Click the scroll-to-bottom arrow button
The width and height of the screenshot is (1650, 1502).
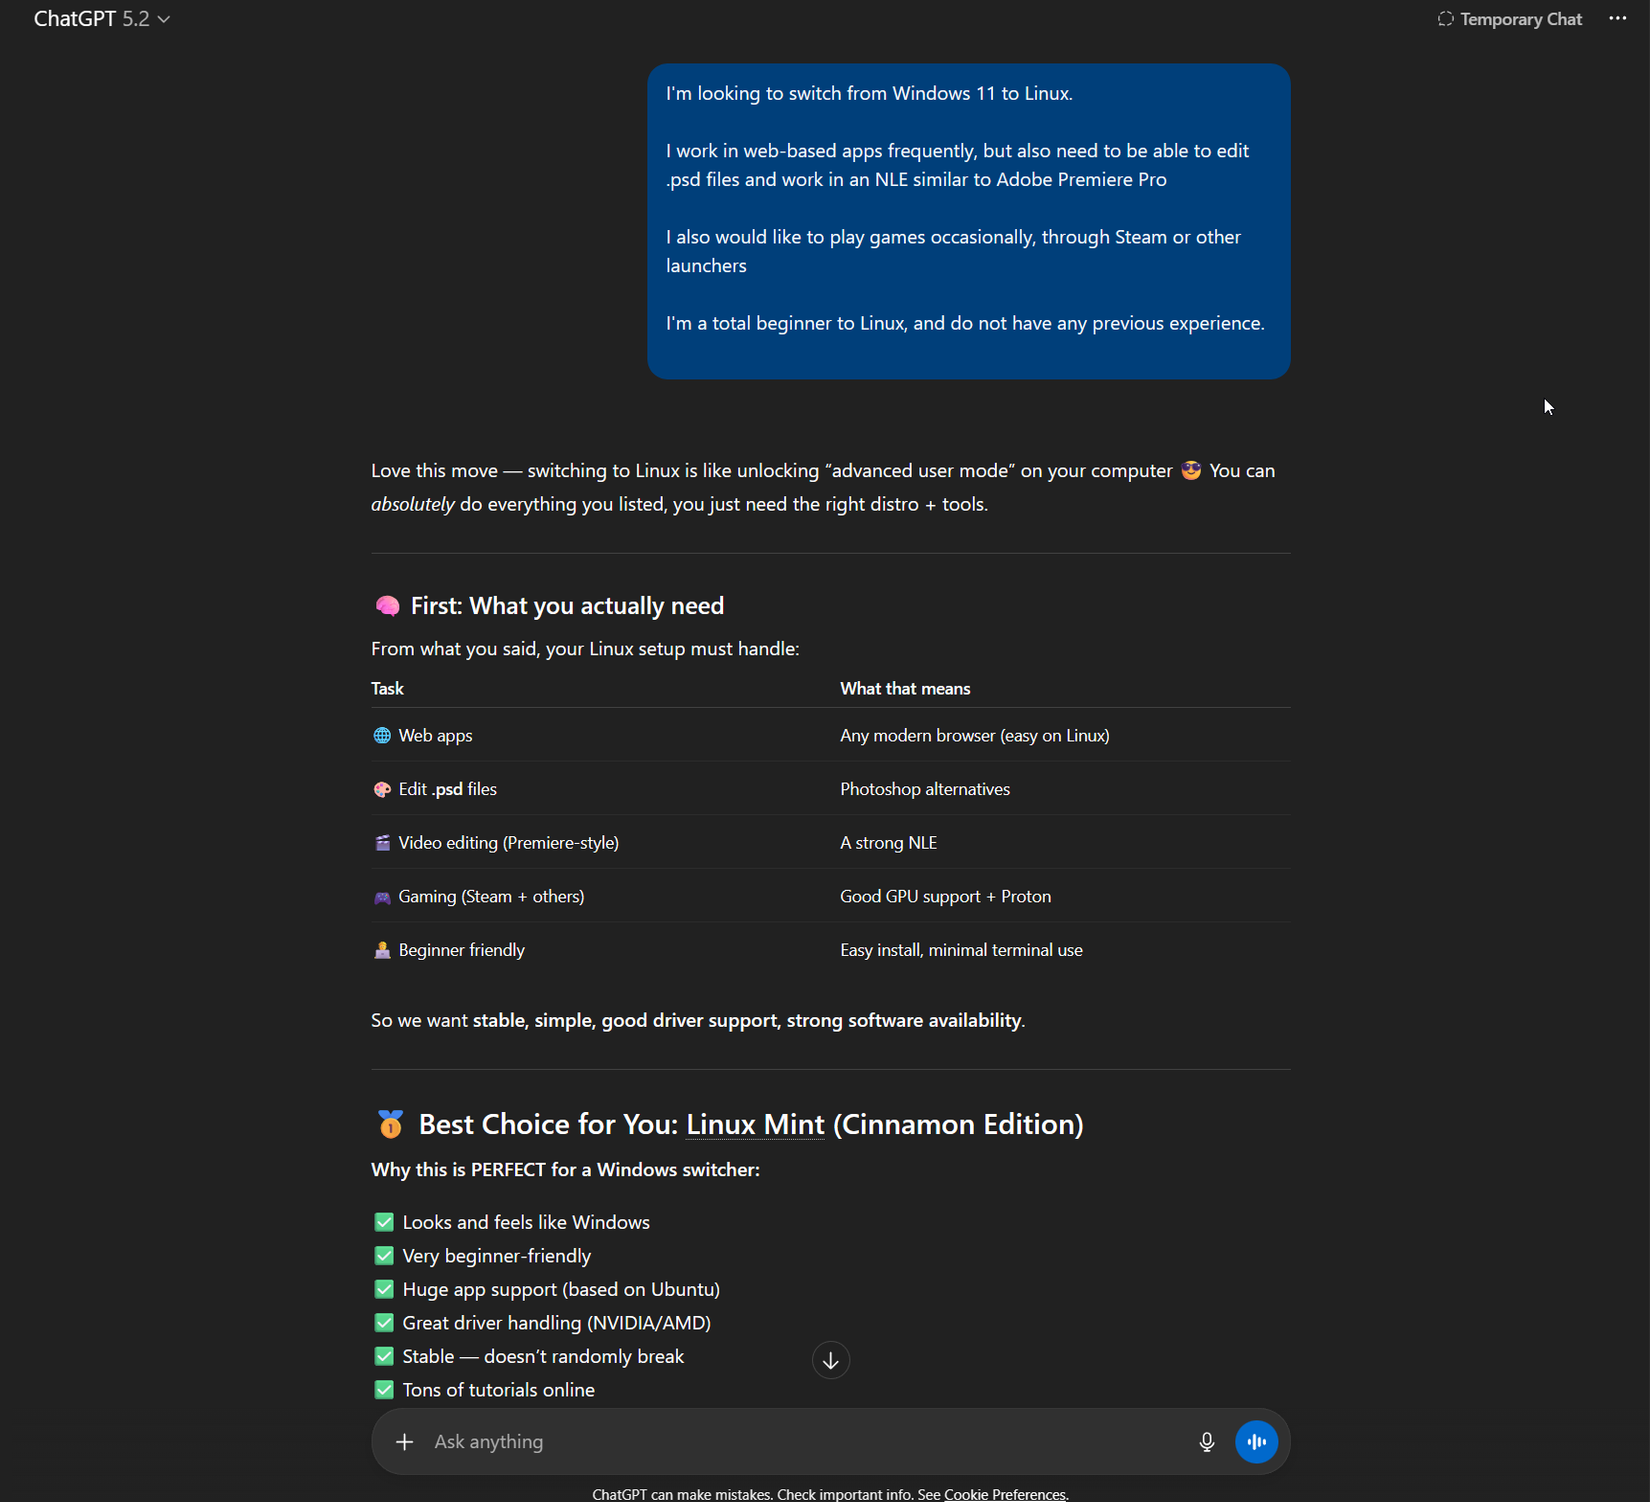[x=830, y=1360]
